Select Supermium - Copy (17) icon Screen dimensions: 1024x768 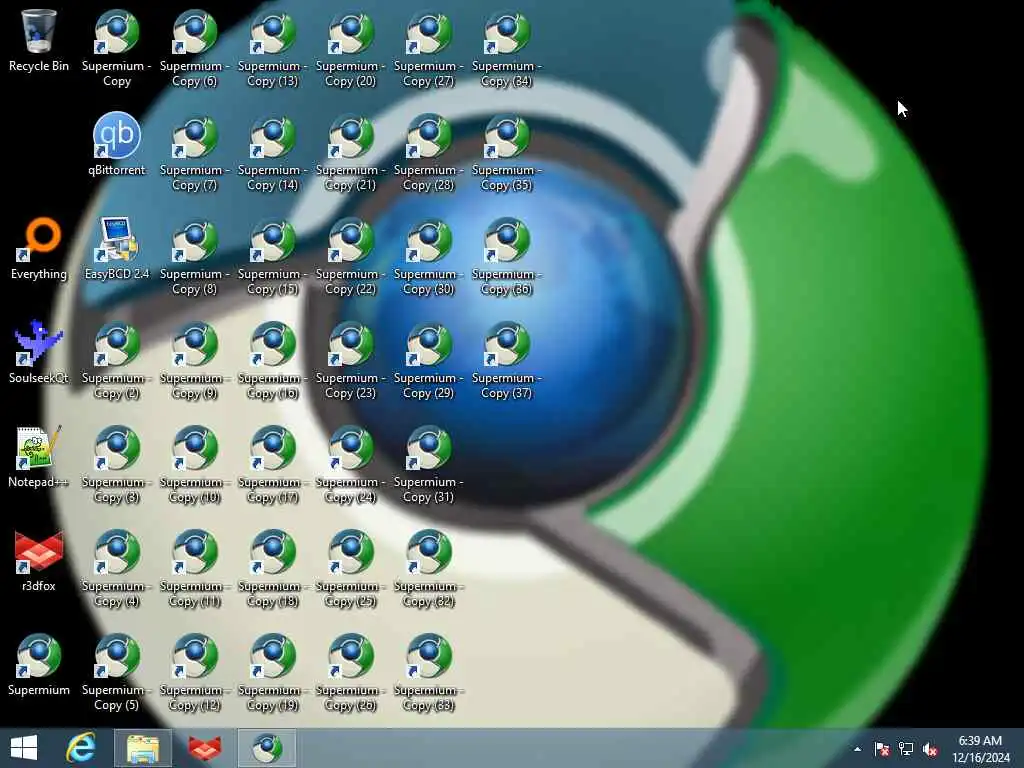click(272, 464)
